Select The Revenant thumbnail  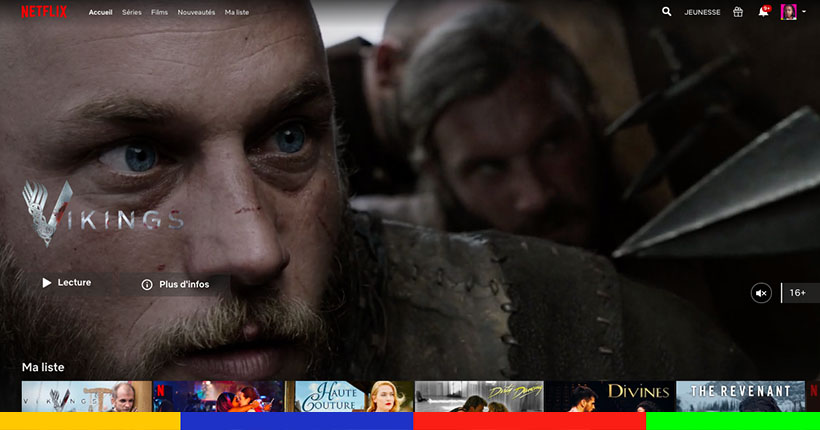pyautogui.click(x=741, y=396)
